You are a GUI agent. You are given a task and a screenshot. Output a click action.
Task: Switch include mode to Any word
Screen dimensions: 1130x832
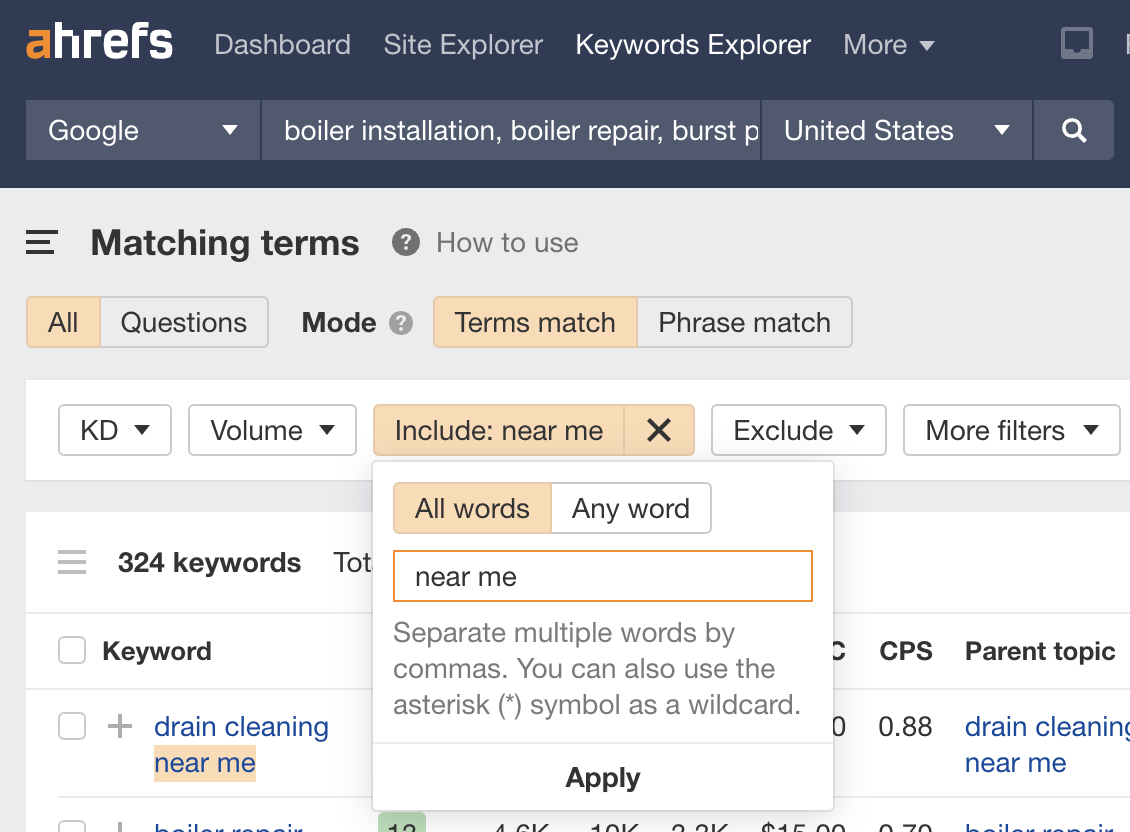point(630,508)
